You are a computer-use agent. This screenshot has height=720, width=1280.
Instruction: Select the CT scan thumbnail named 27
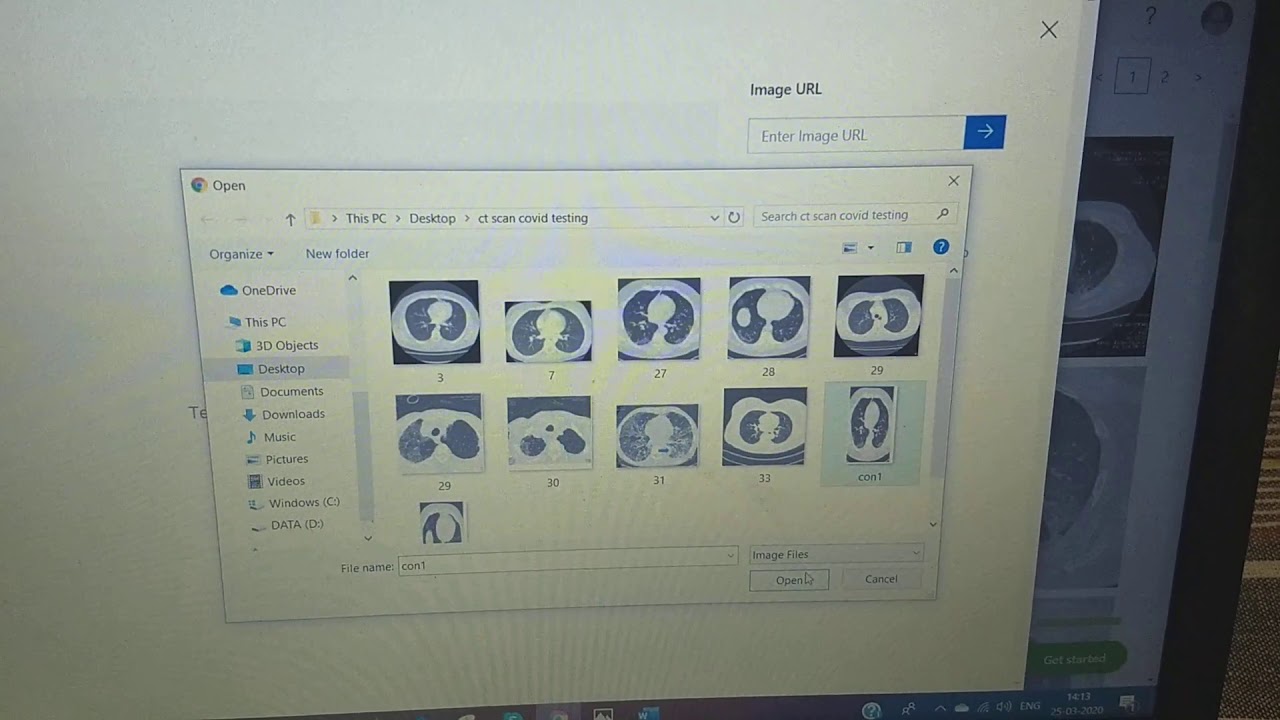click(x=659, y=319)
